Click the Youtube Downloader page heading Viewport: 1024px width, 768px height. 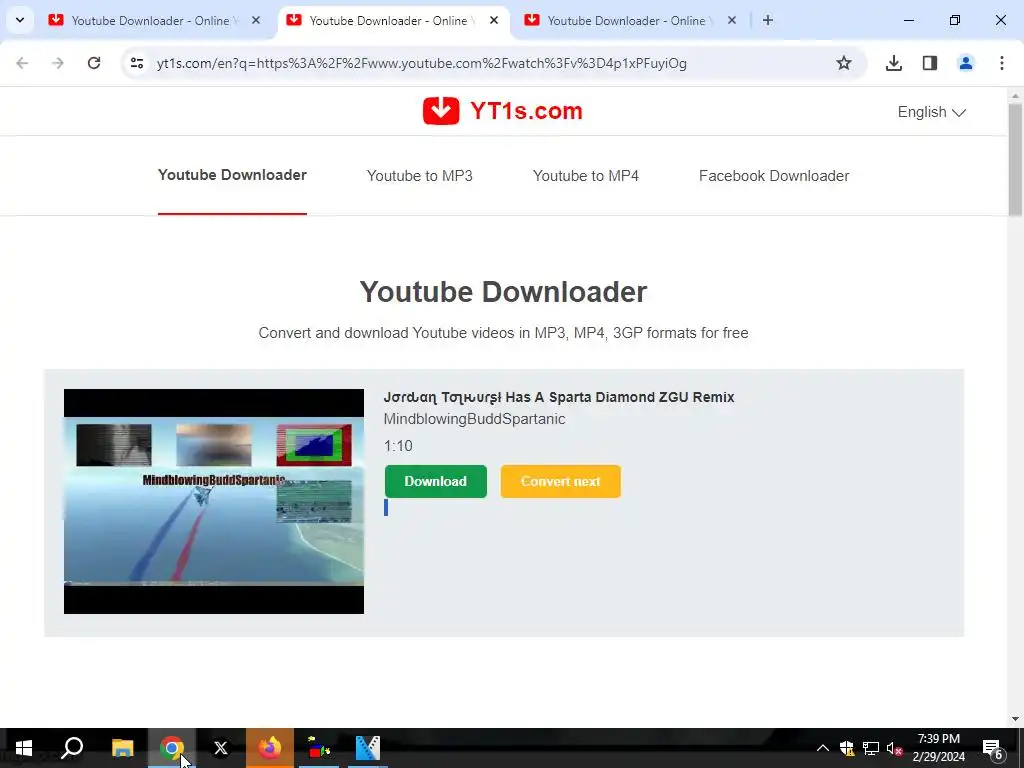click(504, 292)
